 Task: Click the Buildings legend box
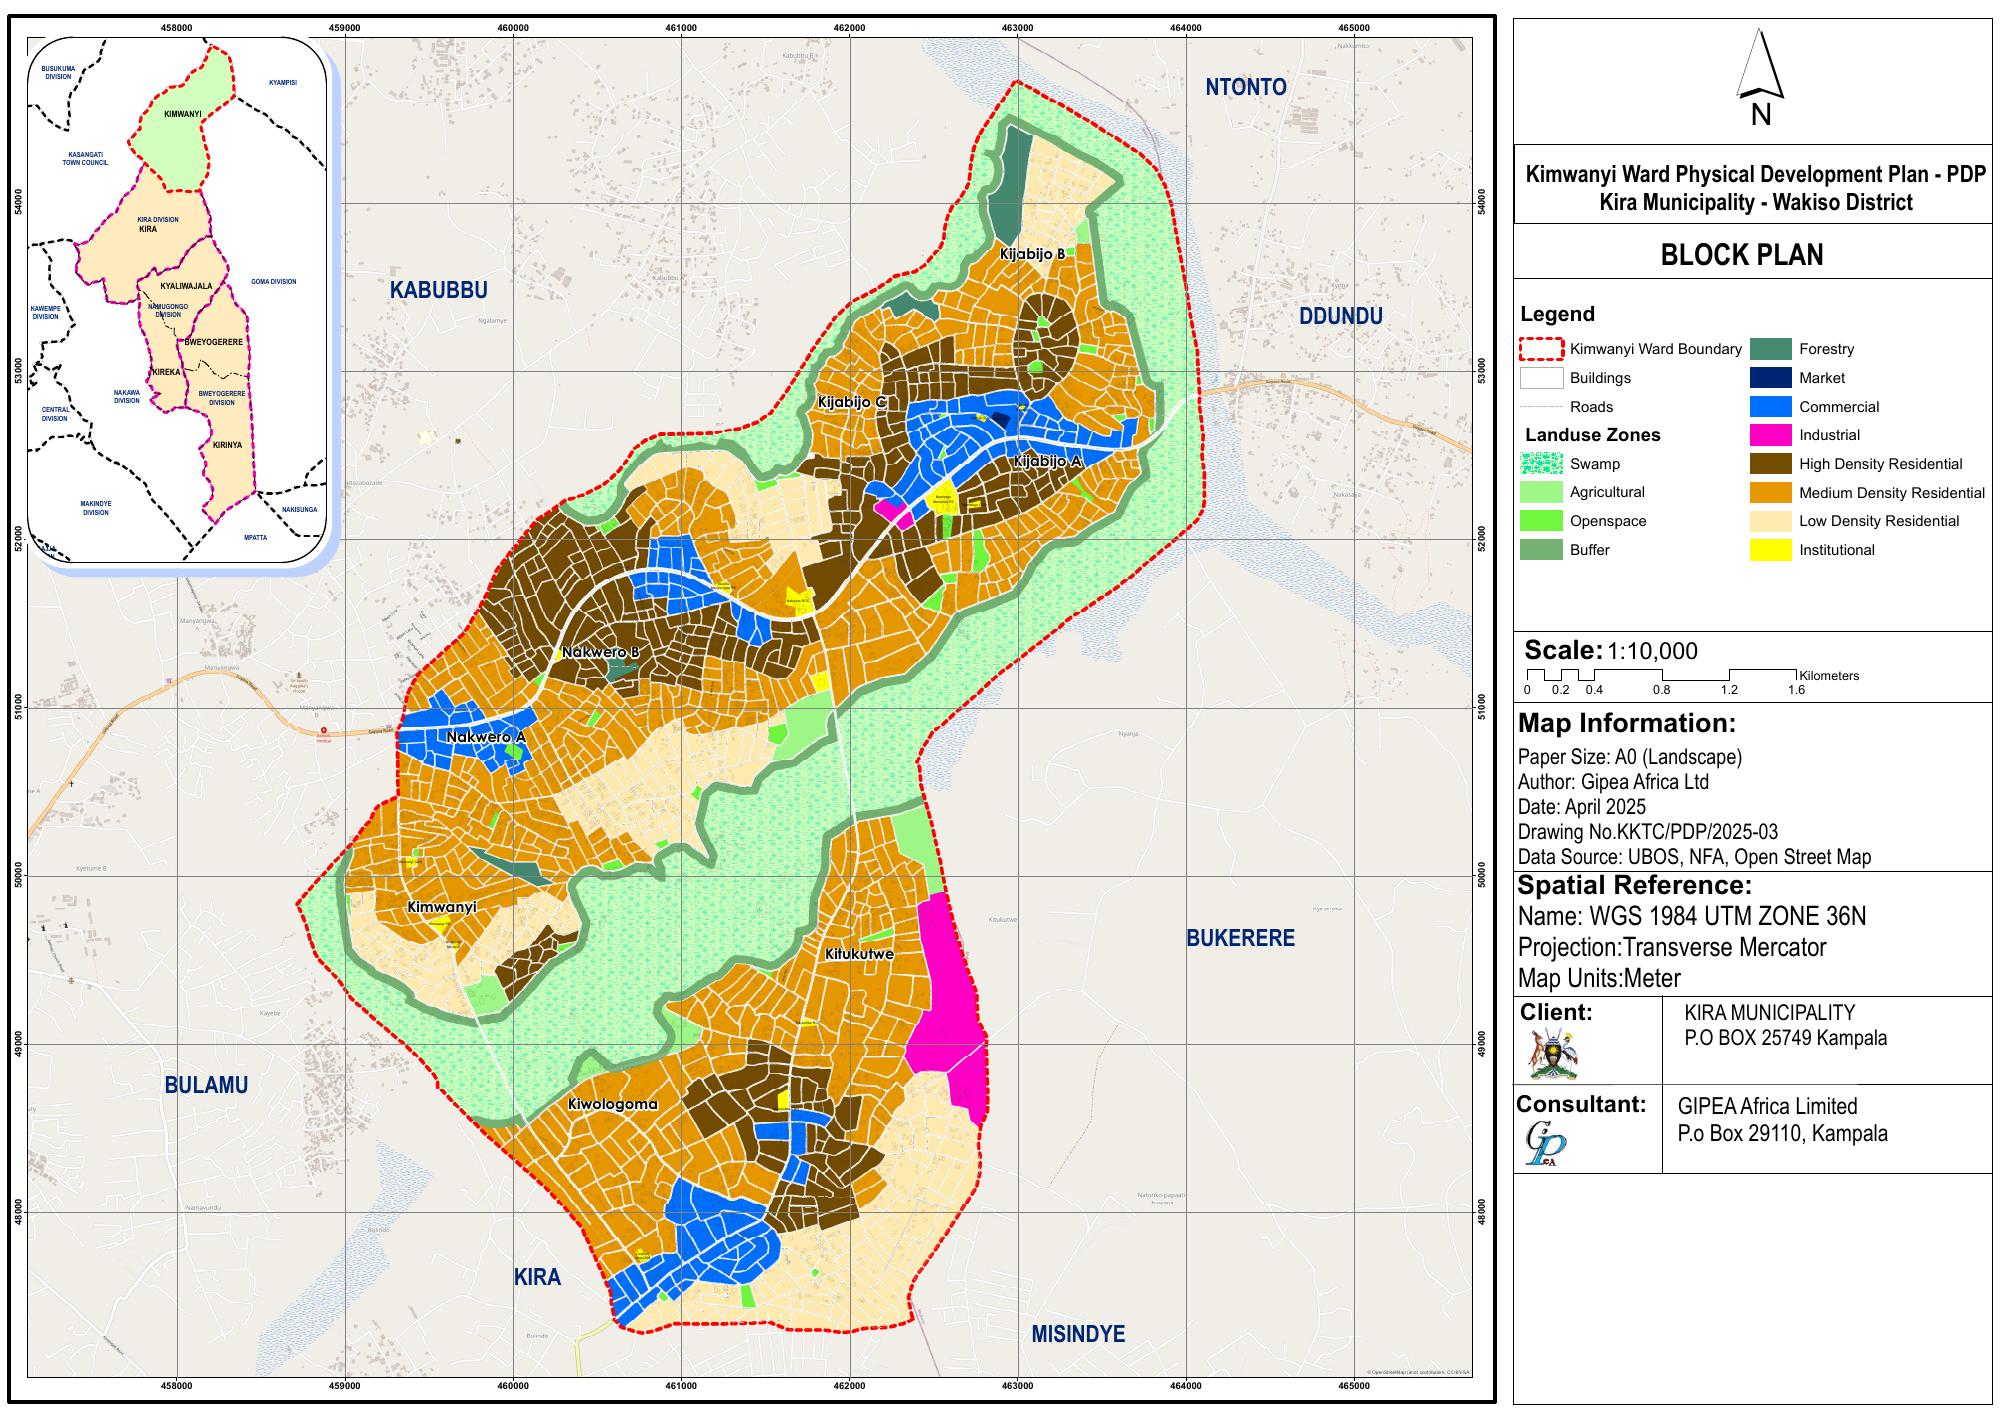pos(1541,378)
